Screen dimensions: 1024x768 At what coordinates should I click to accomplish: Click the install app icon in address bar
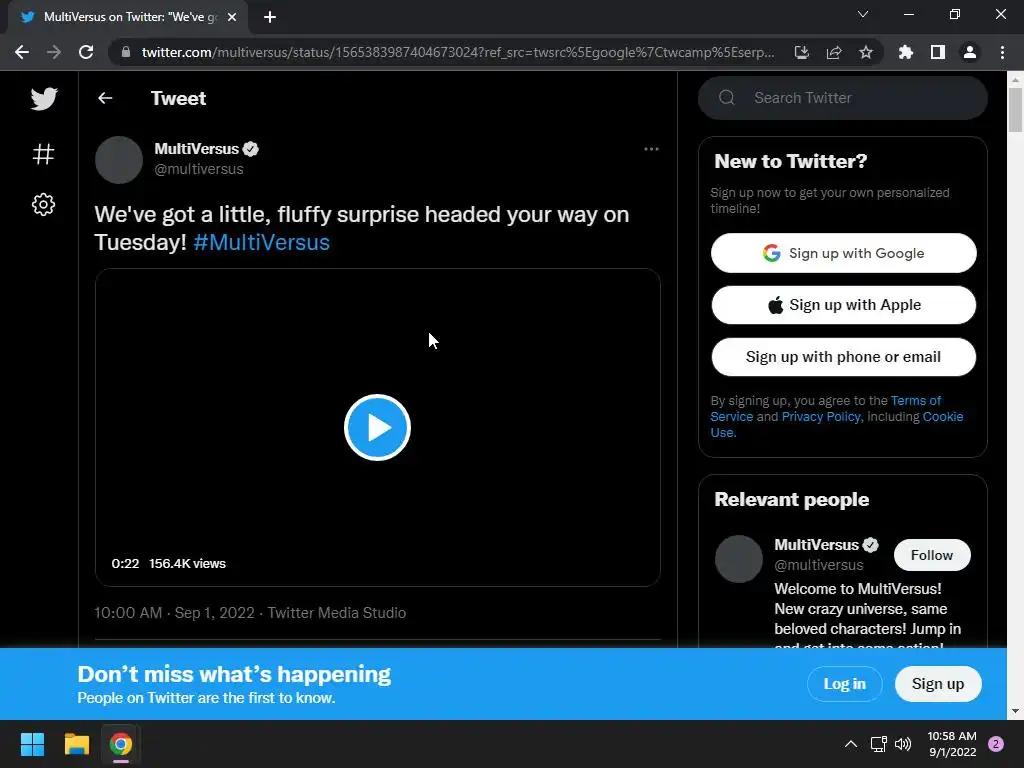(801, 52)
